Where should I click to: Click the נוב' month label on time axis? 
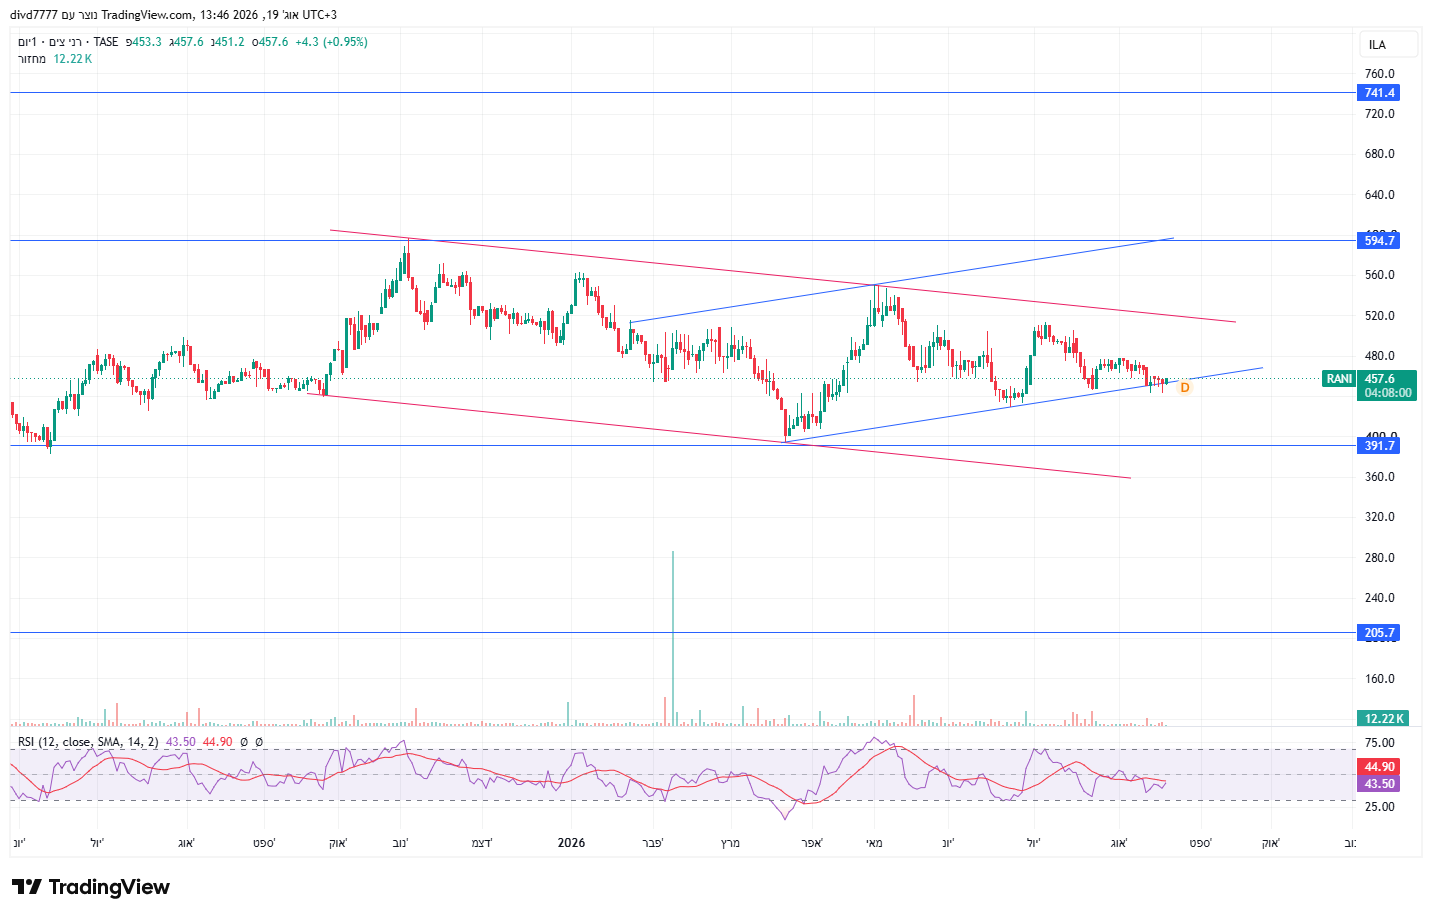coord(400,843)
